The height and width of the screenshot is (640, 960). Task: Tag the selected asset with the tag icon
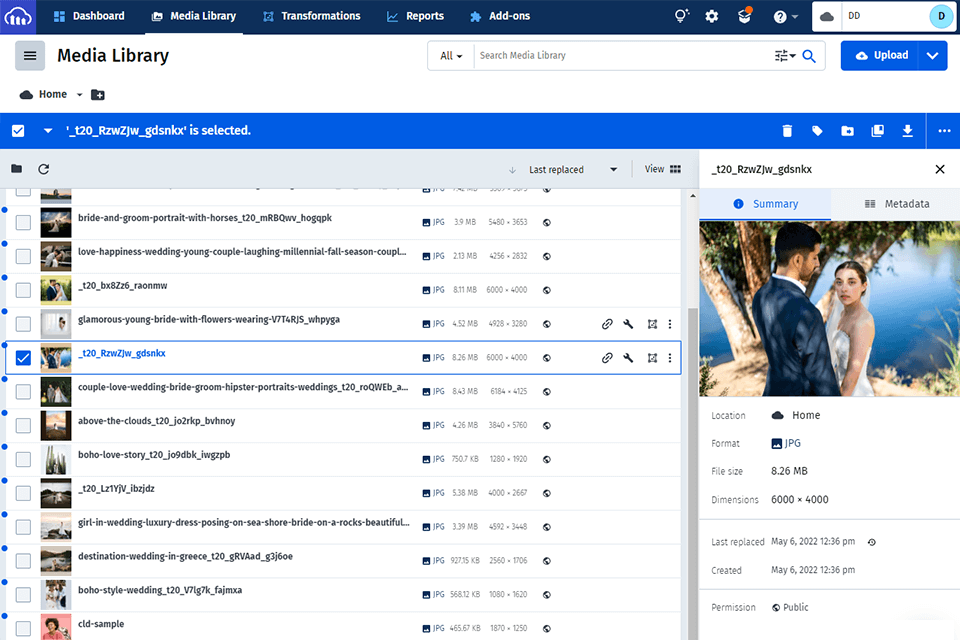(817, 130)
